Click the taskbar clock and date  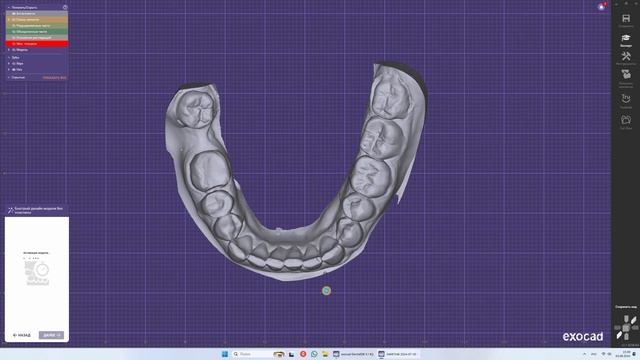pyautogui.click(x=623, y=354)
